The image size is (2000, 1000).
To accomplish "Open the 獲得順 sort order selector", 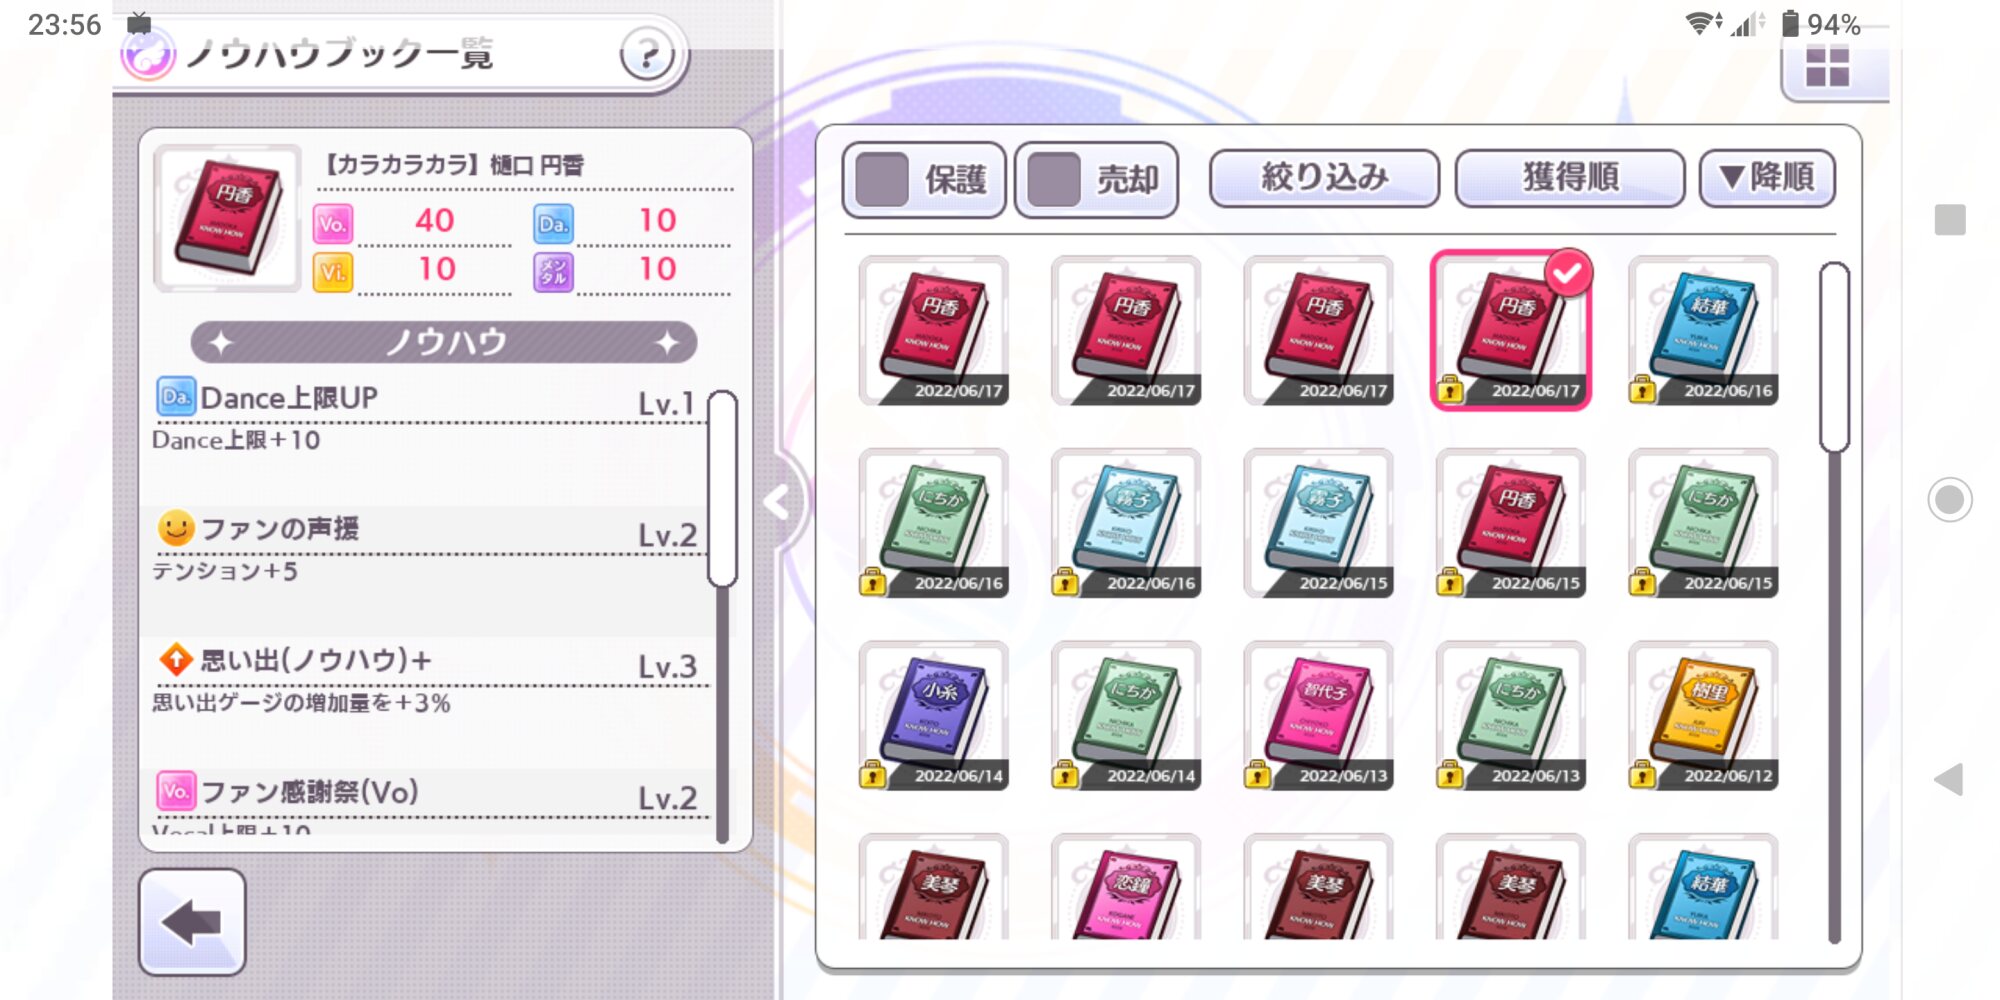I will coord(1570,178).
